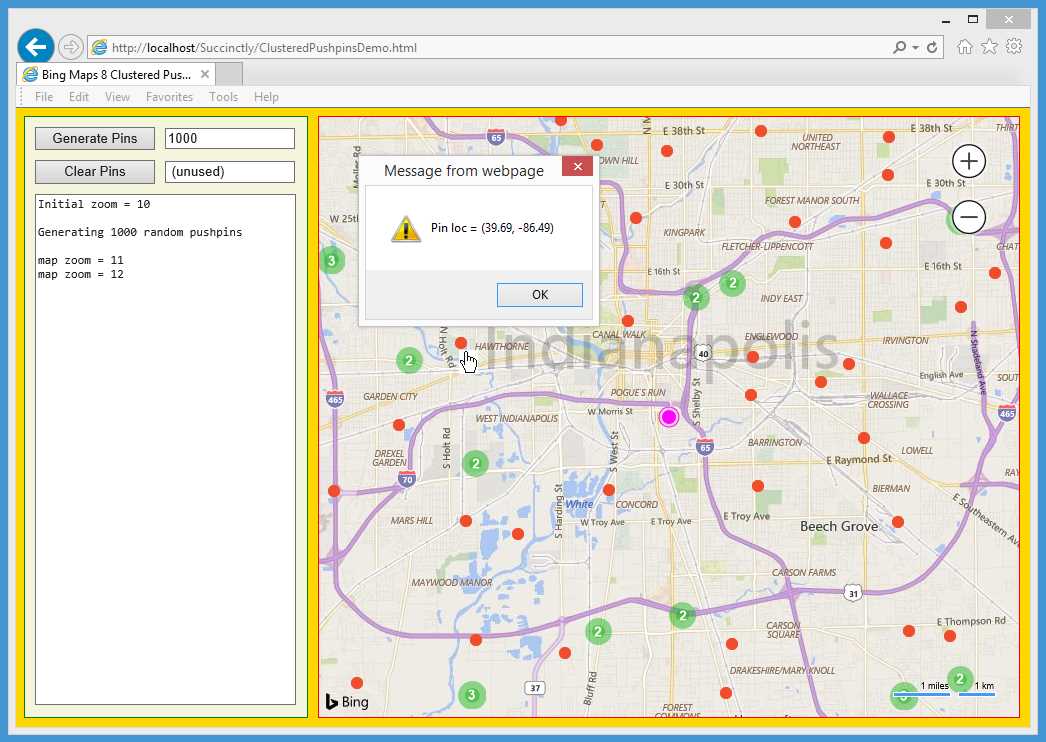Click the Beech Grove label on the map
The height and width of the screenshot is (742, 1046).
pos(839,526)
